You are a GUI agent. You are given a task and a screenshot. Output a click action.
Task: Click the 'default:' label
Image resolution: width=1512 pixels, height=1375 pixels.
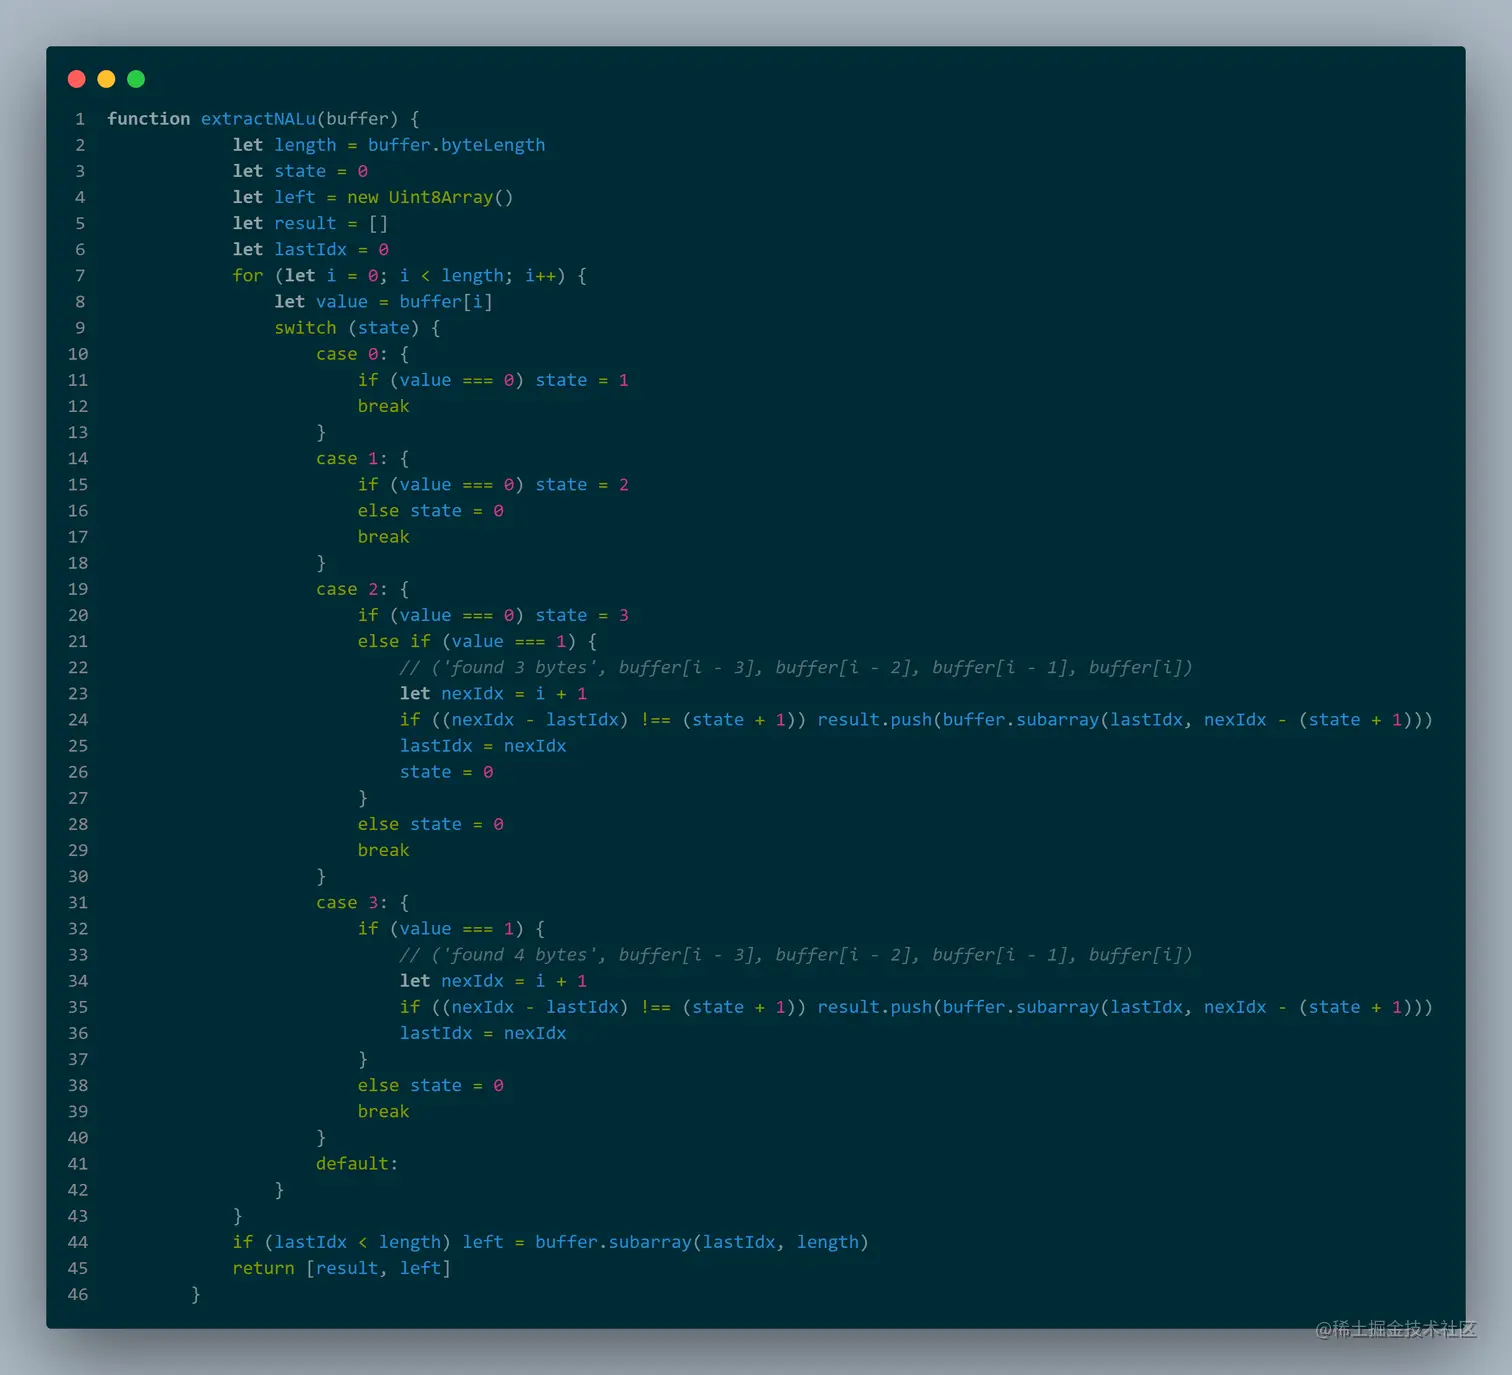[357, 1164]
